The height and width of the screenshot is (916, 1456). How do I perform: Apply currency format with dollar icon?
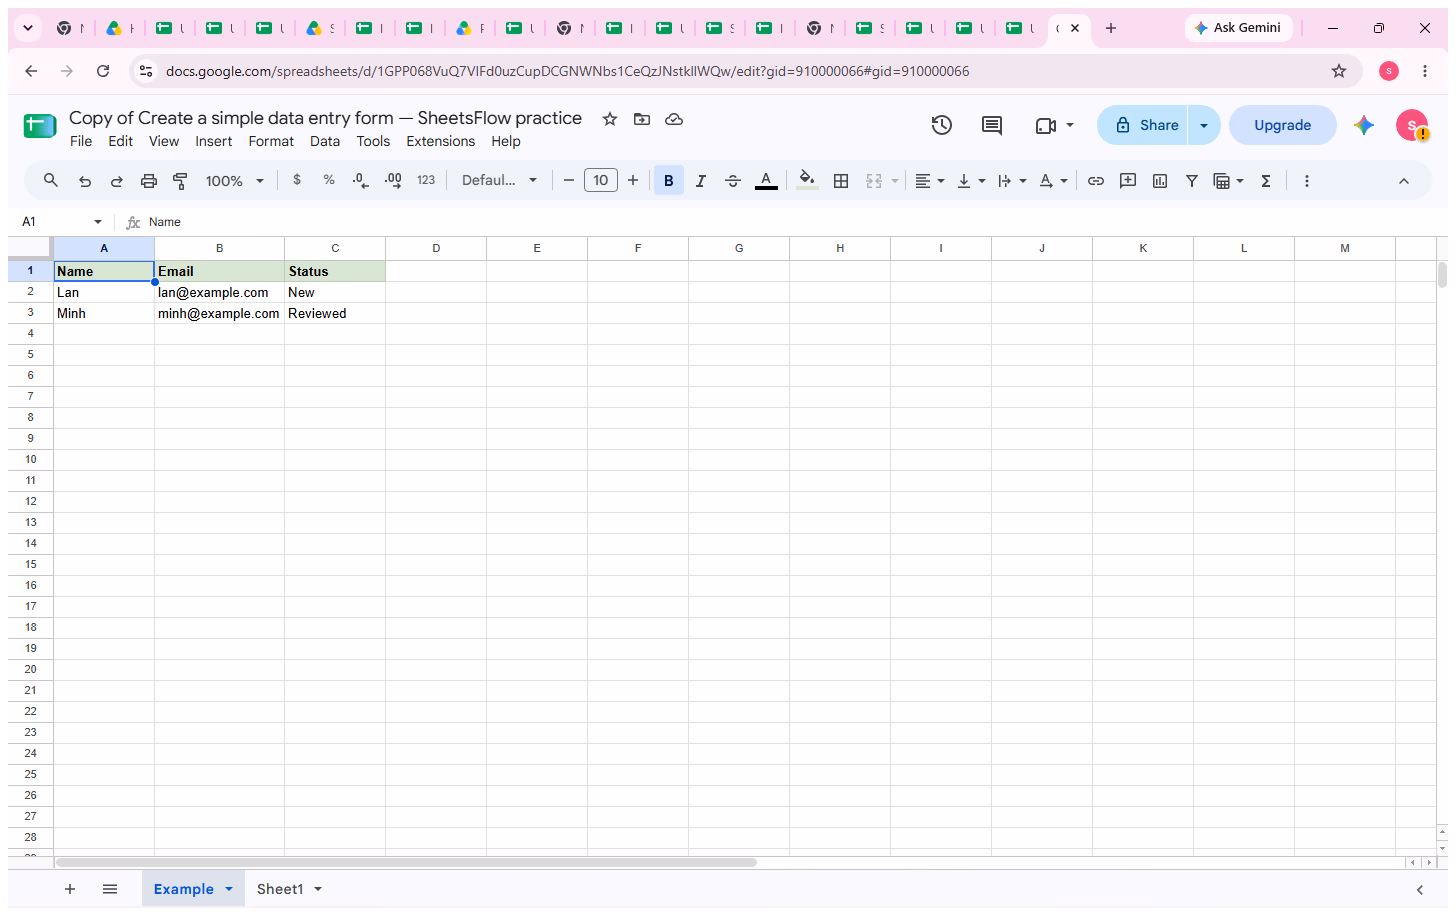click(x=297, y=180)
